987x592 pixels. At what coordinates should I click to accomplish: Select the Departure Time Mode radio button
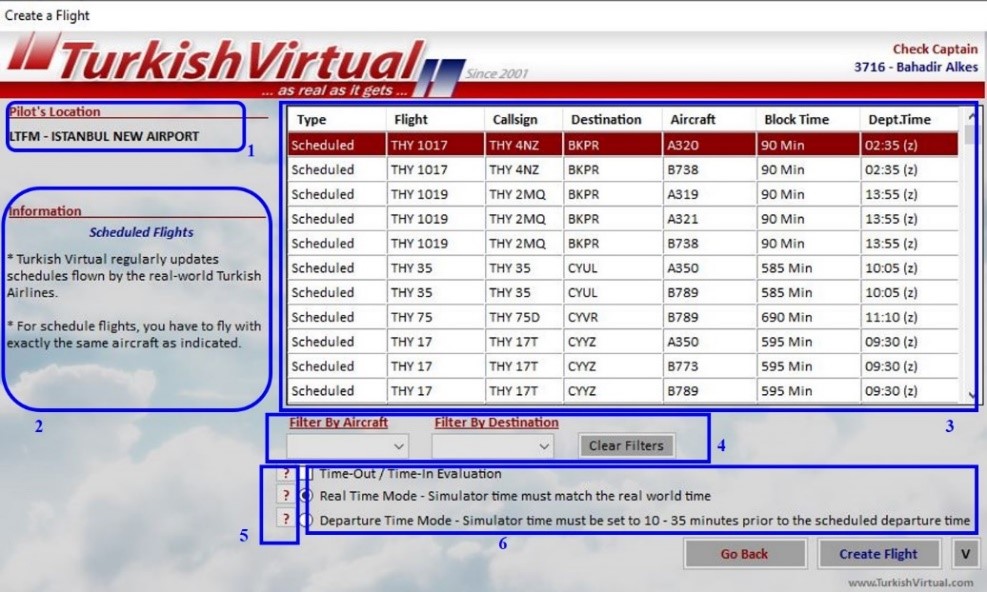[x=307, y=520]
